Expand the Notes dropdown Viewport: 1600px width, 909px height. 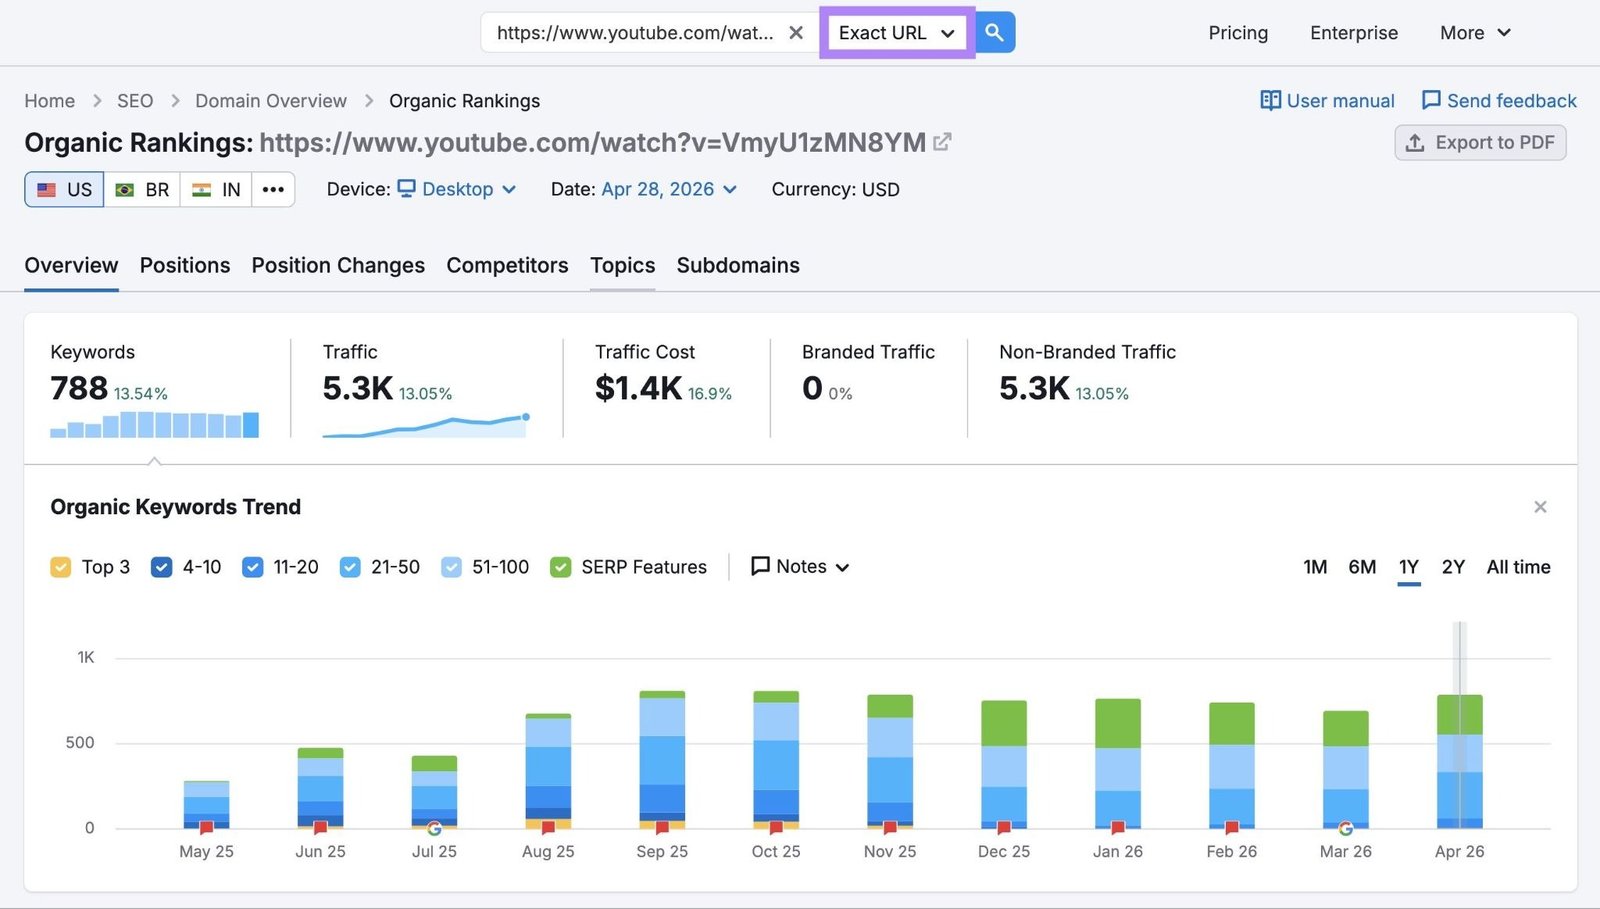point(800,566)
